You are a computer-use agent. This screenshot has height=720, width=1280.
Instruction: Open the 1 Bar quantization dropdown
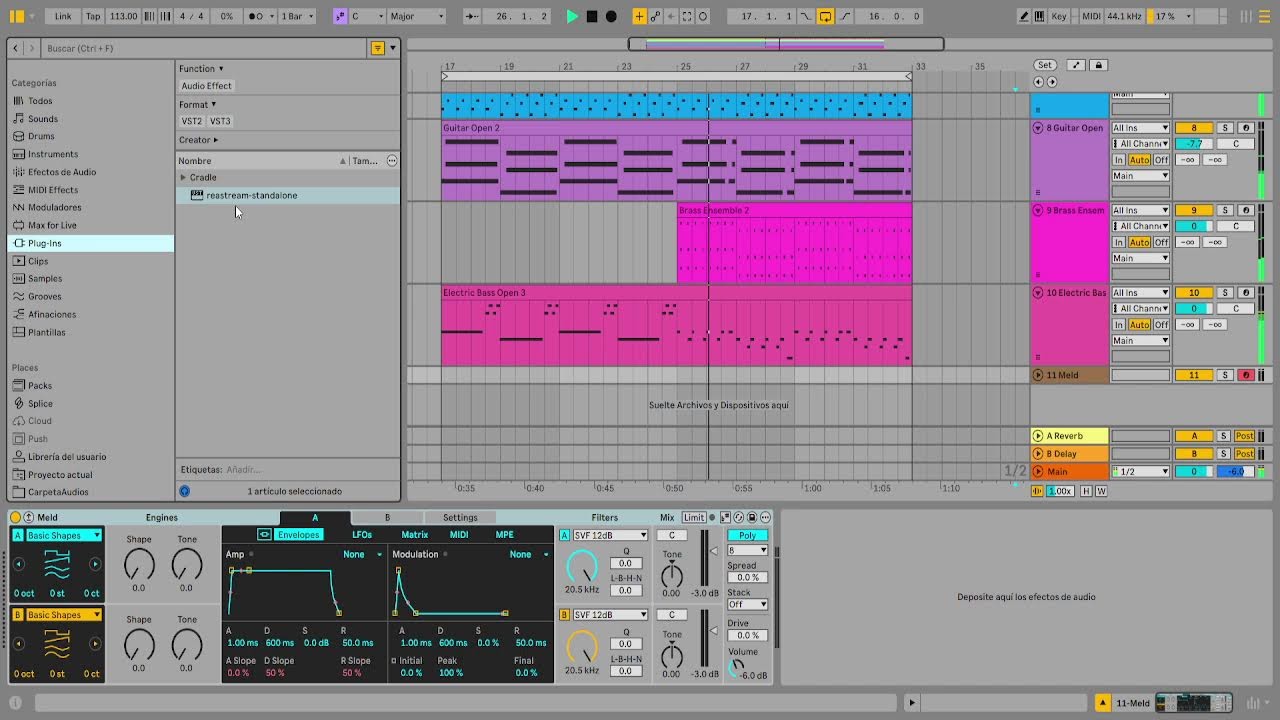tap(297, 16)
